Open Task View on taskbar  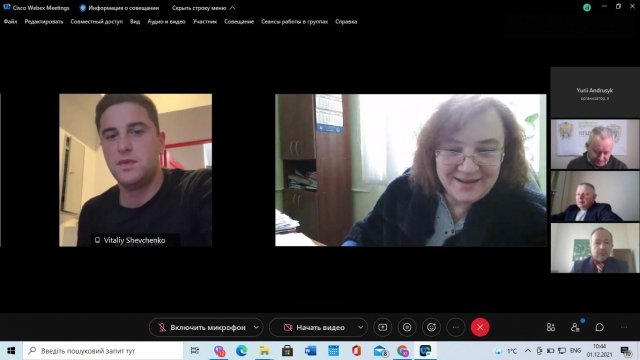point(195,351)
